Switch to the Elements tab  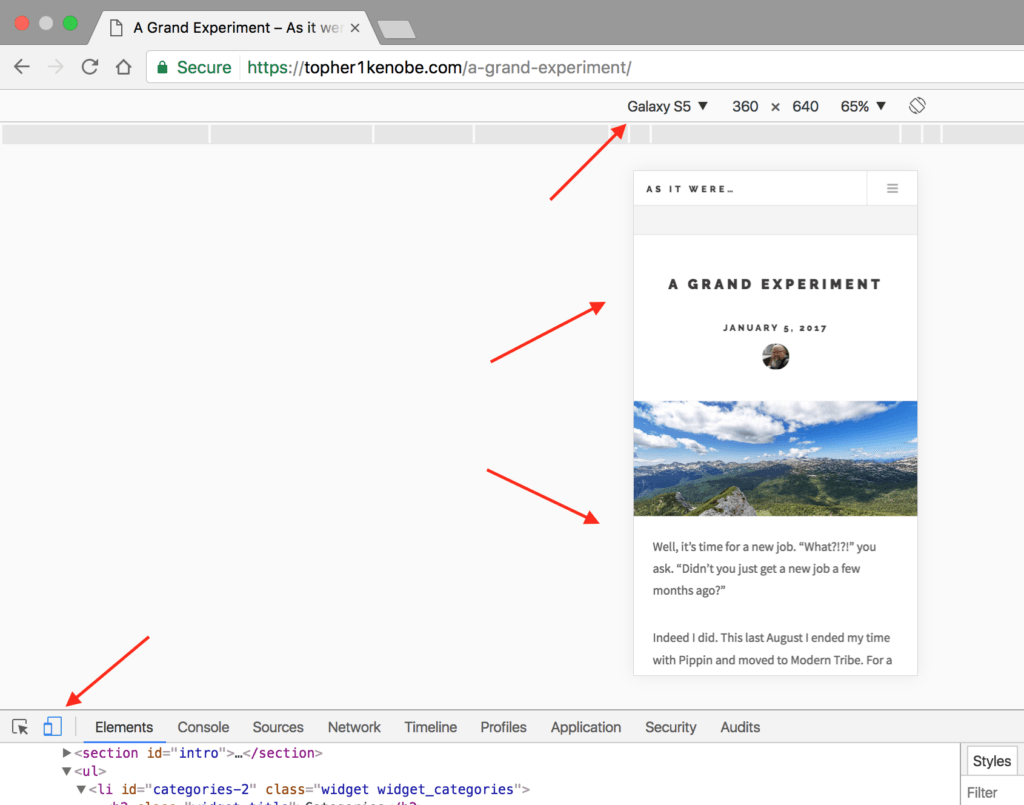123,727
